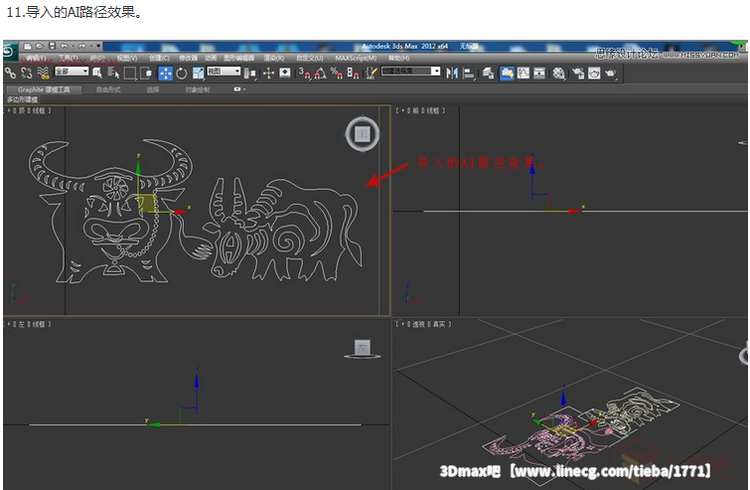Open the 帮助(H) menu

pyautogui.click(x=399, y=58)
